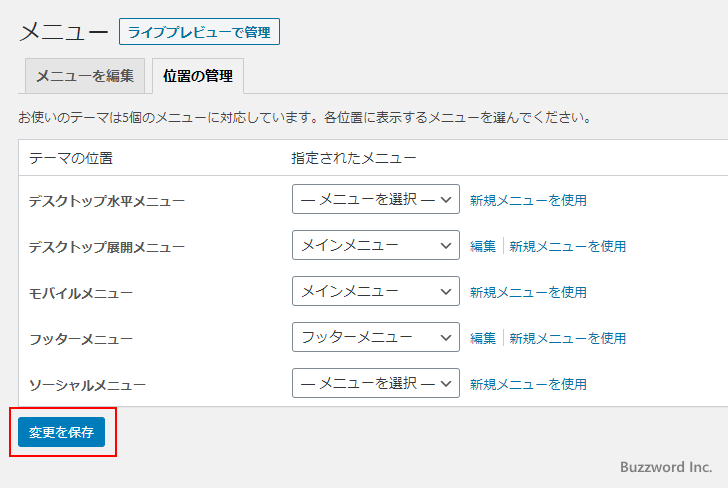Switch to the メニューを編集 tab
The width and height of the screenshot is (728, 488).
pyautogui.click(x=85, y=76)
